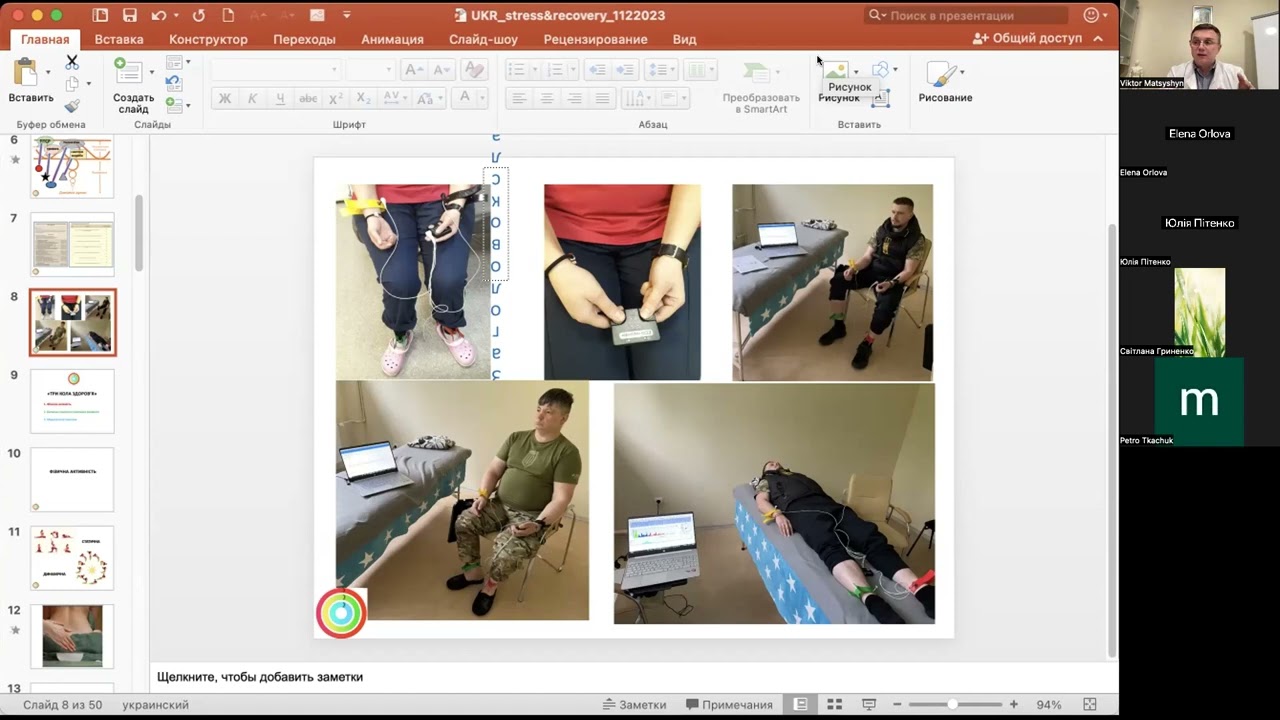
Task: Select slide 12 thumbnail in the panel
Action: point(72,636)
